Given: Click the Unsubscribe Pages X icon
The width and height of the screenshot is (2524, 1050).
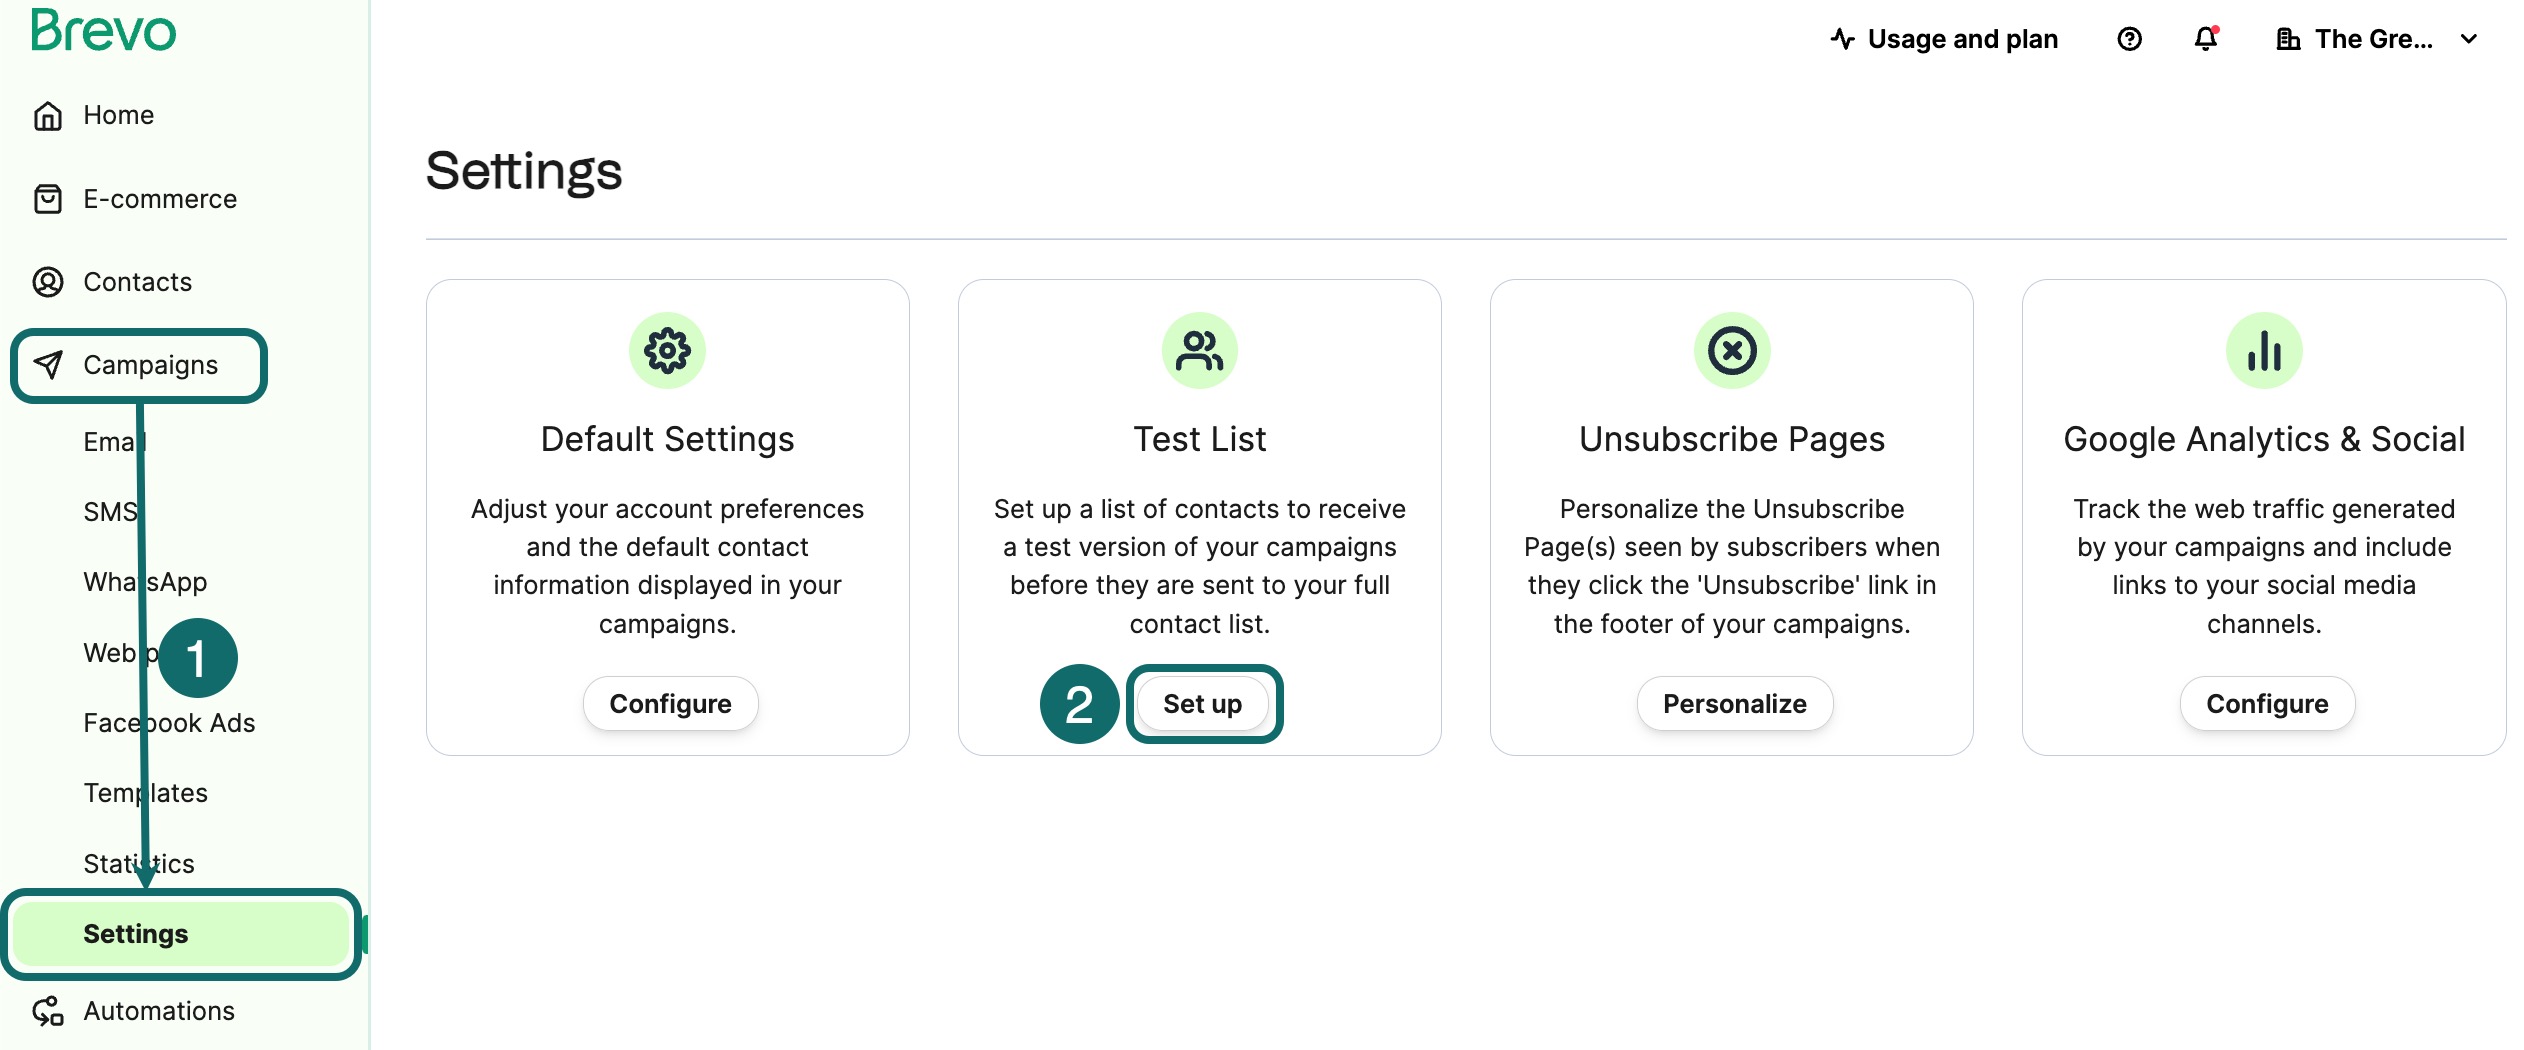Looking at the screenshot, I should tap(1731, 351).
